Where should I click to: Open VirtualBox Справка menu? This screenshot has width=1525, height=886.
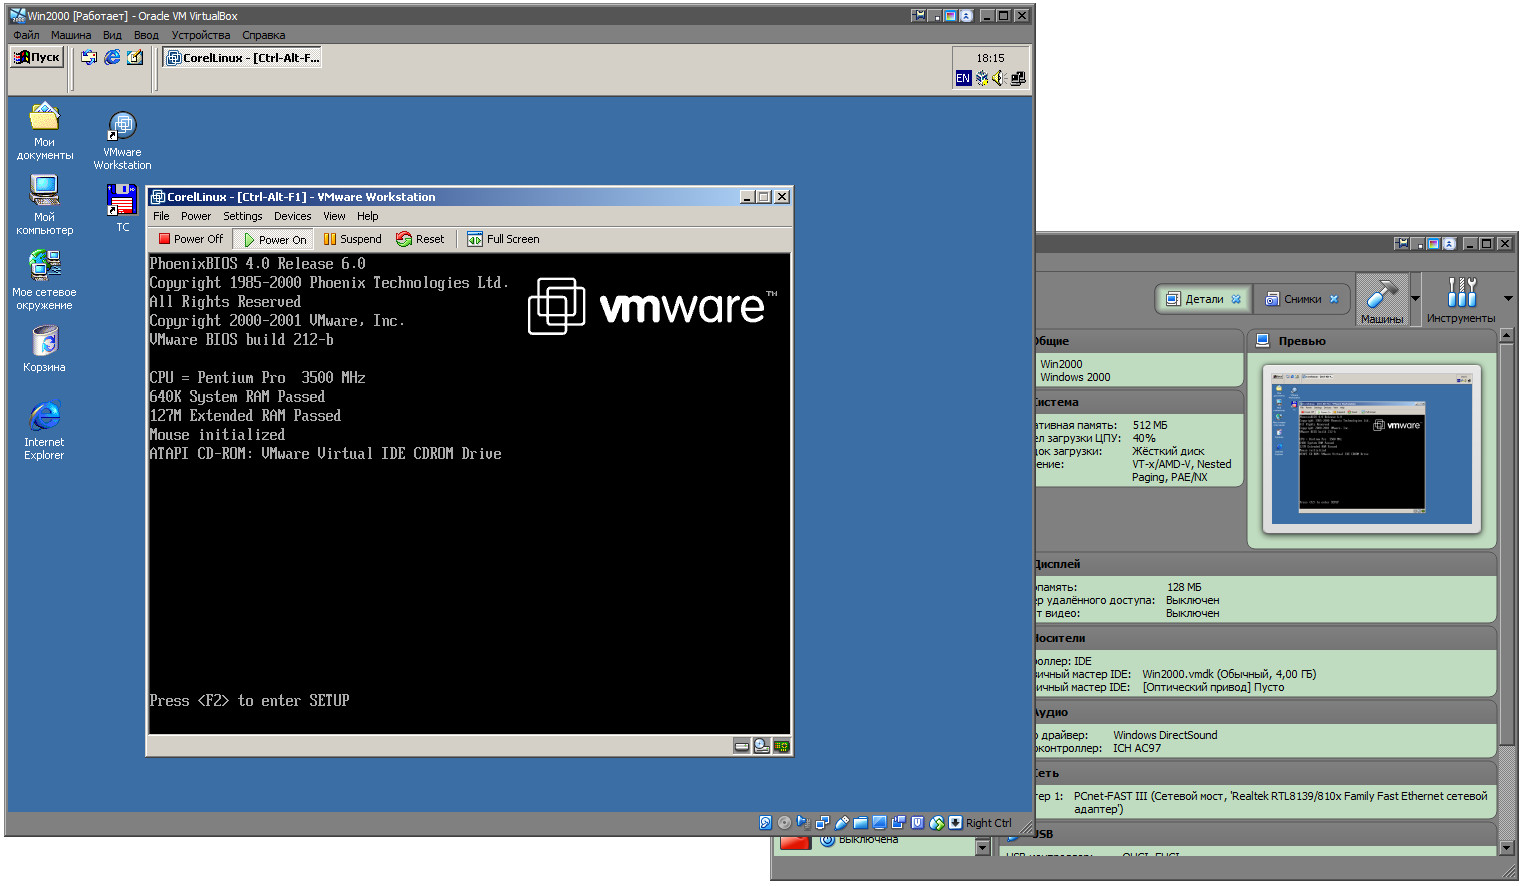(x=264, y=35)
